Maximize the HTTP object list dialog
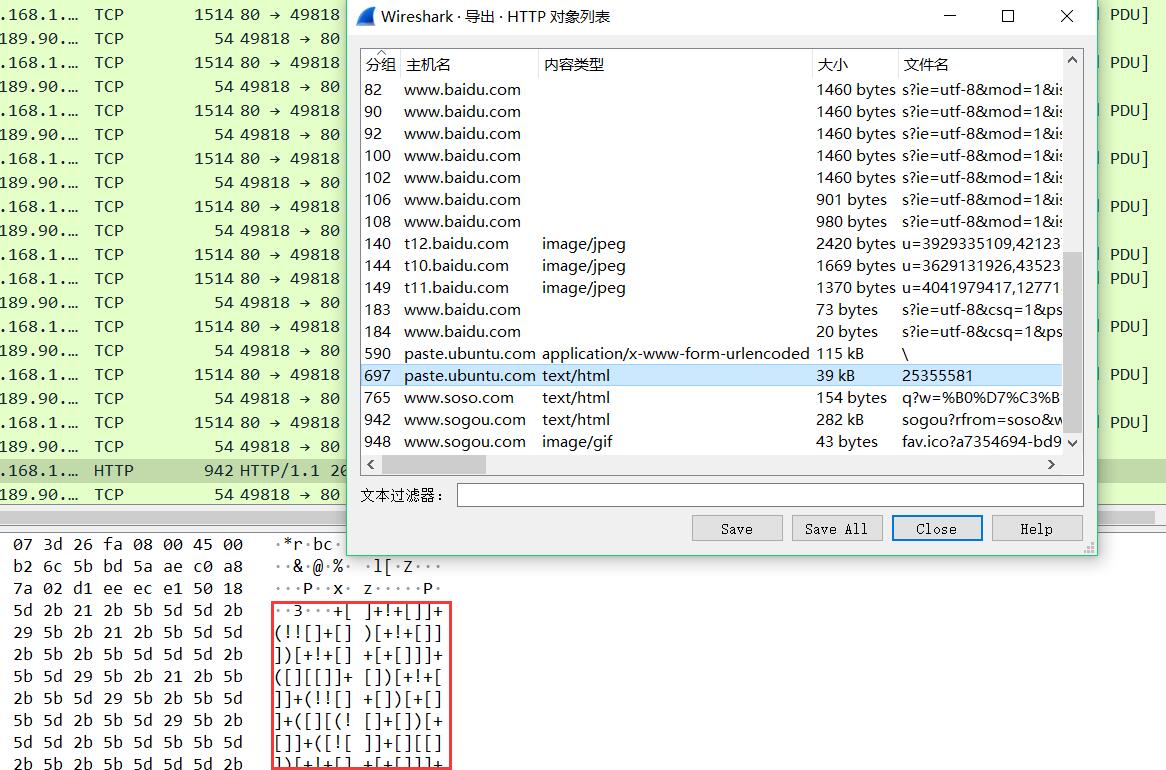This screenshot has height=770, width=1166. coord(1008,16)
